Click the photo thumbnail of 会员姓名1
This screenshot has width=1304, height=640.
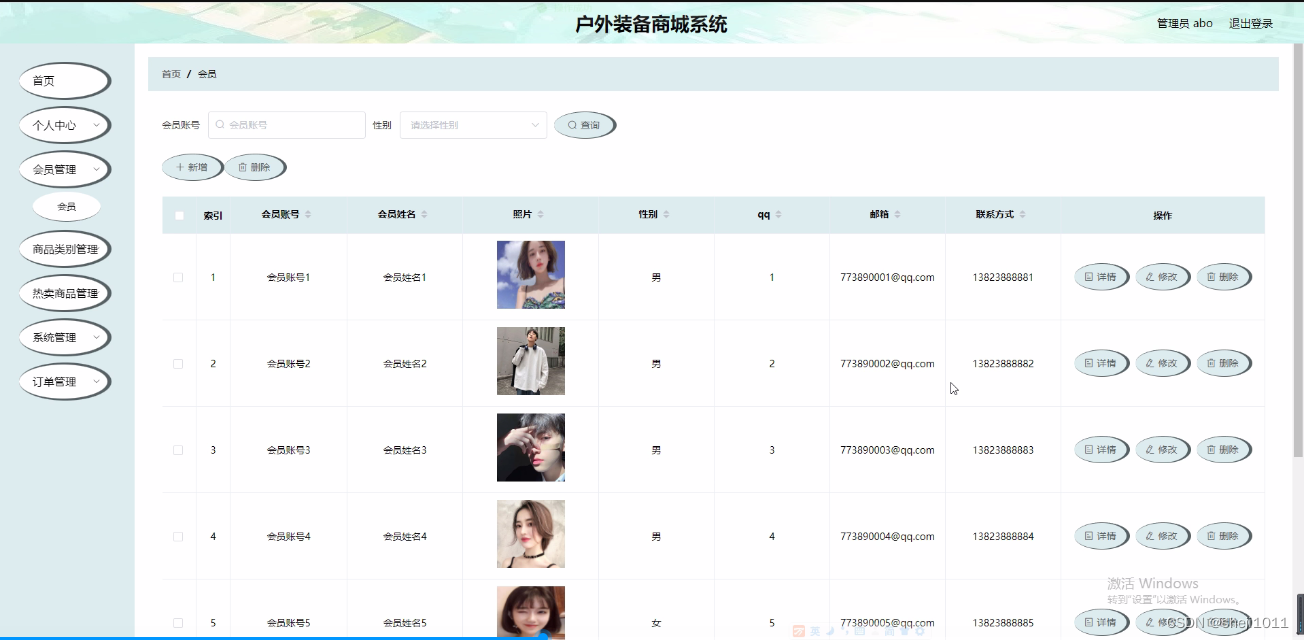(x=530, y=274)
